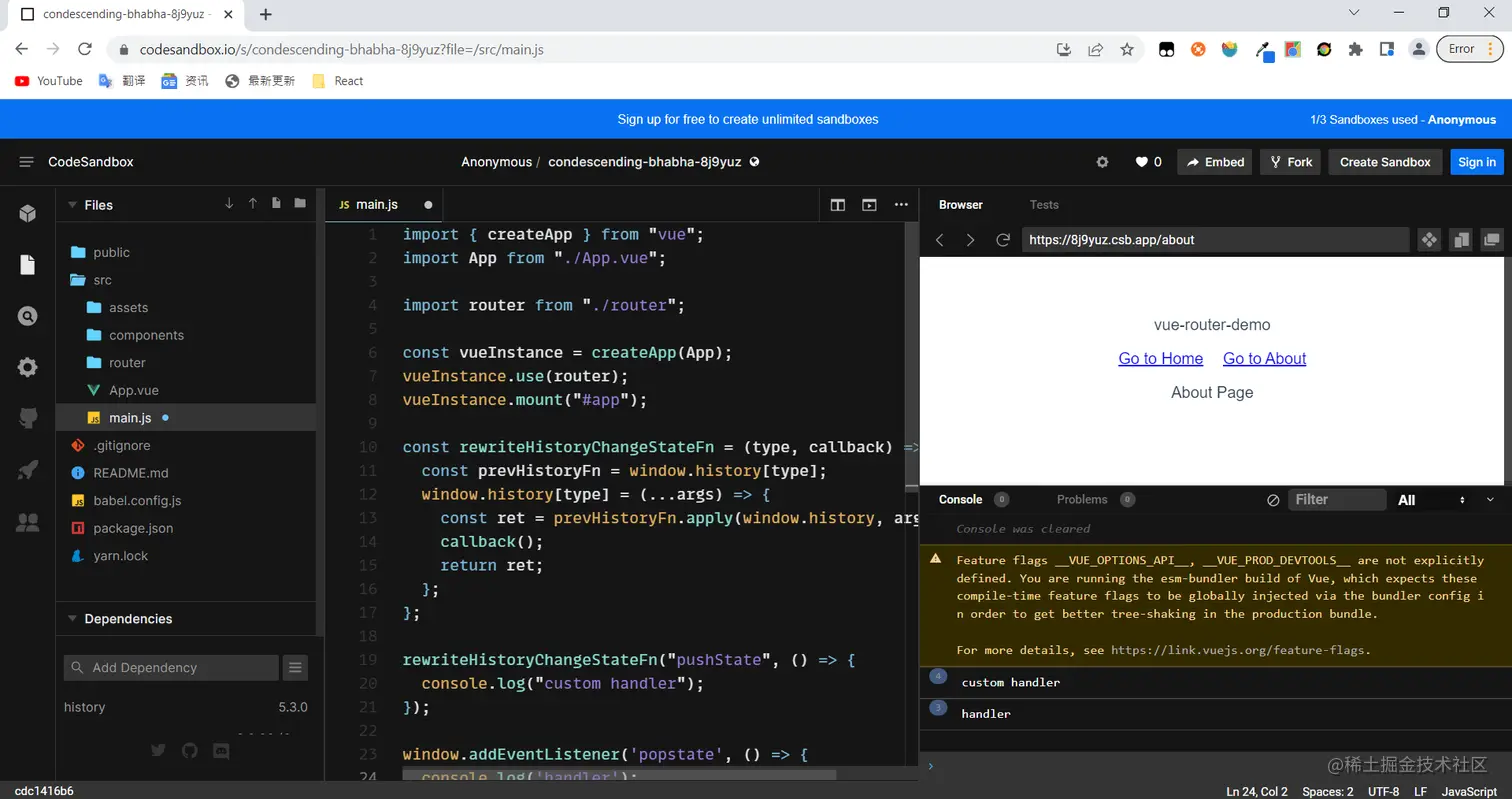Click the Go to Home link in preview
1512x799 pixels.
click(1160, 359)
